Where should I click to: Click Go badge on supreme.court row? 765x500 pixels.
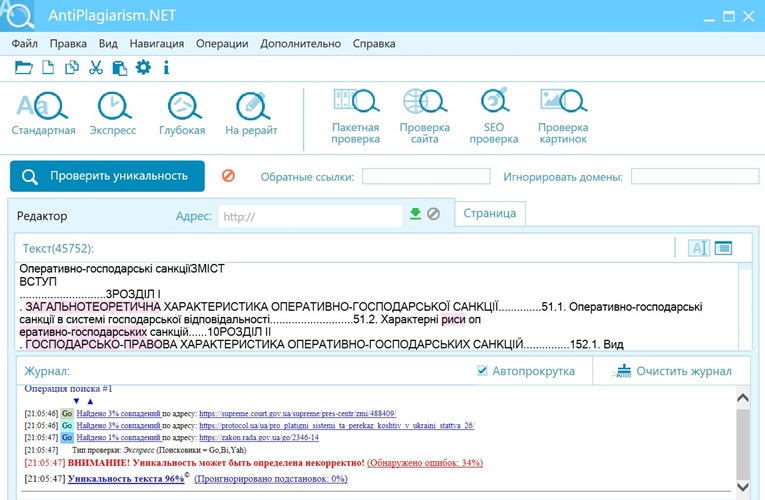point(67,414)
